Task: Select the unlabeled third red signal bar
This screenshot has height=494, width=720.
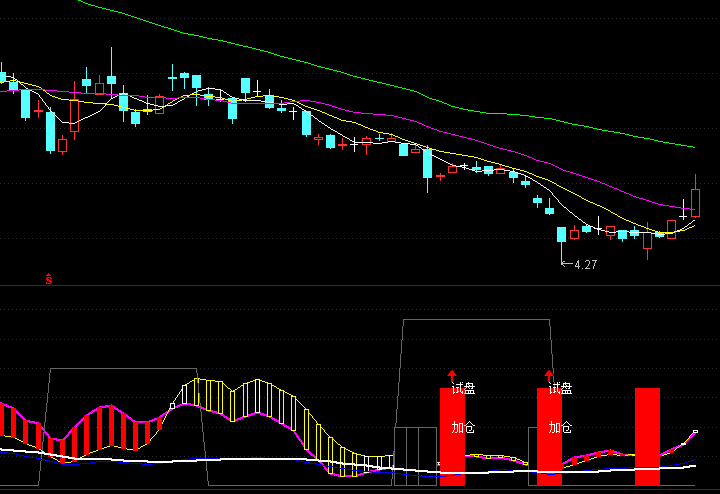Action: 647,437
